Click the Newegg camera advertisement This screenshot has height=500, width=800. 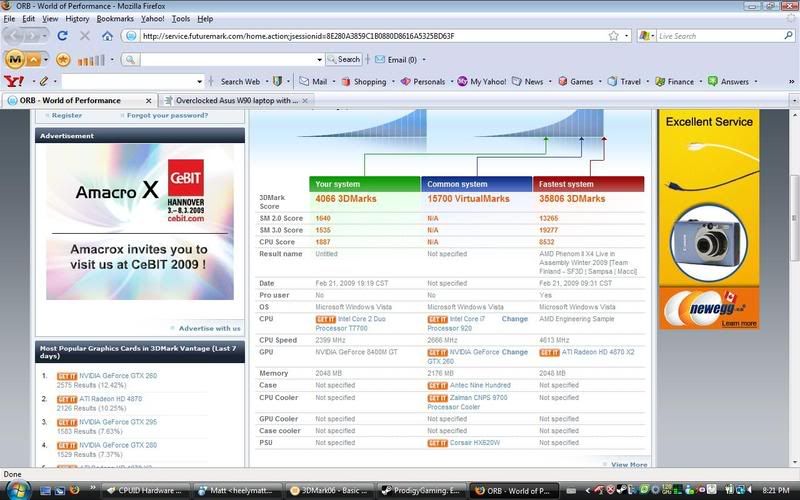pyautogui.click(x=709, y=219)
